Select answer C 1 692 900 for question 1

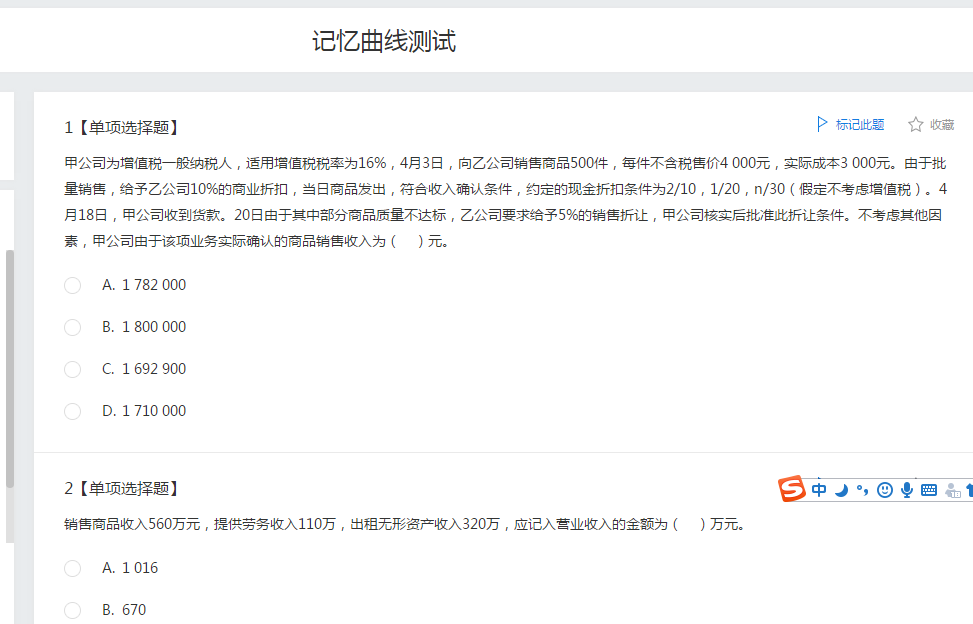pyautogui.click(x=72, y=369)
